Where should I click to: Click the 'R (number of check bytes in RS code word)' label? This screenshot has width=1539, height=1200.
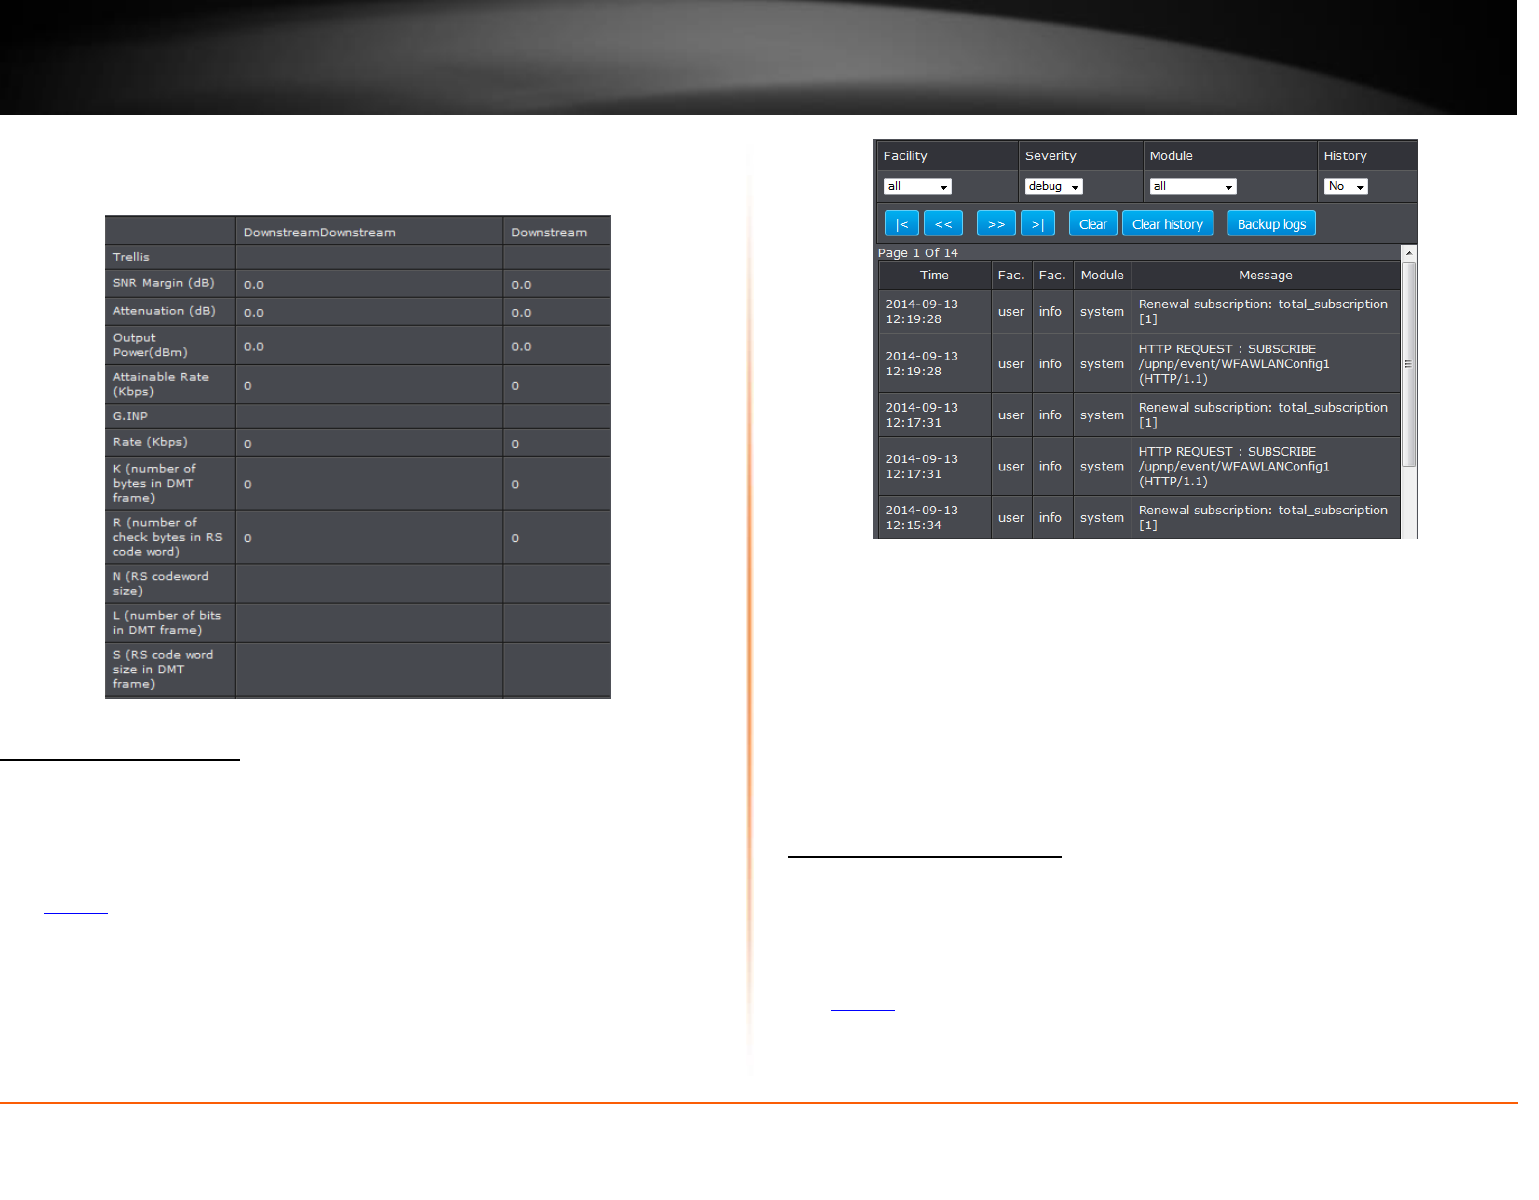(x=167, y=537)
